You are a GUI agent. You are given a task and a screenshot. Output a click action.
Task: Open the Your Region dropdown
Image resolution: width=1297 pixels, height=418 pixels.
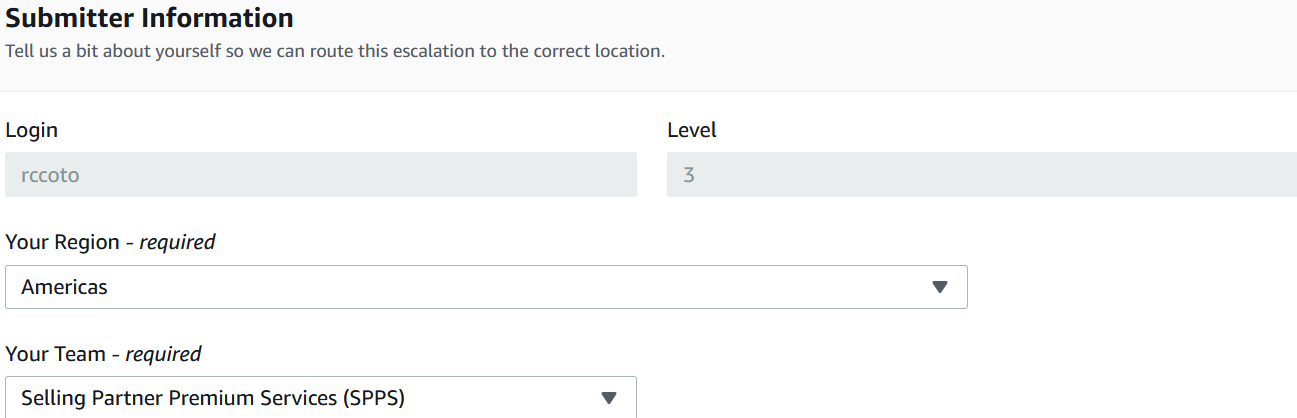[486, 287]
